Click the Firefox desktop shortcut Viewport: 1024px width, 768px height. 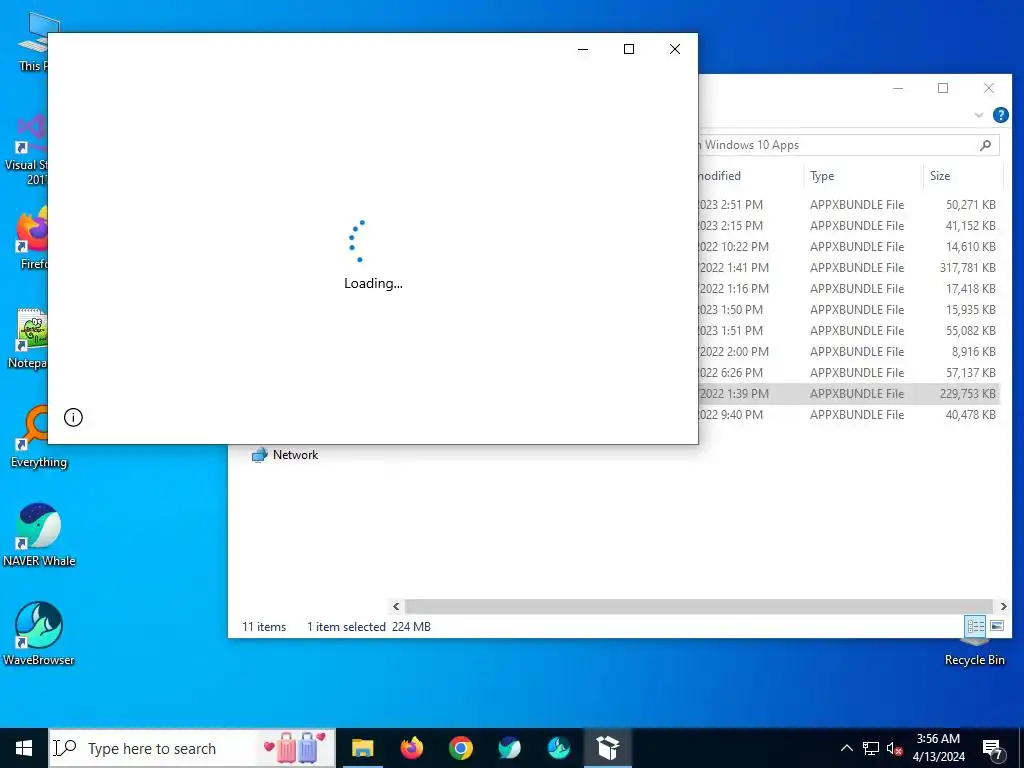click(x=31, y=239)
